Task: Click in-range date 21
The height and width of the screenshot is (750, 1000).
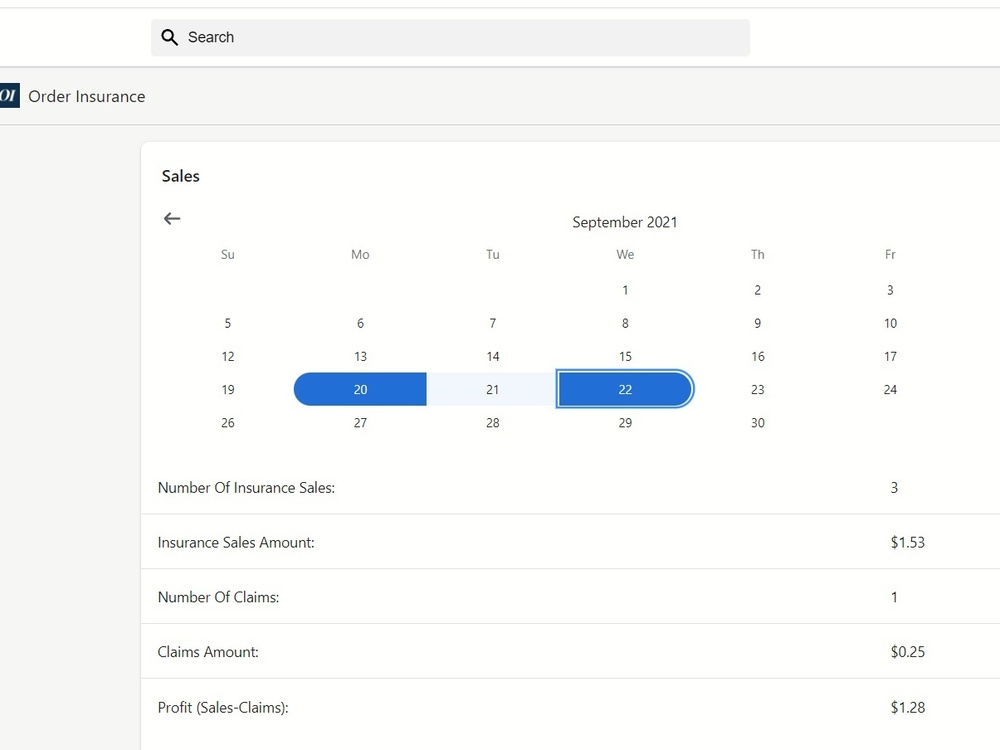Action: tap(492, 390)
